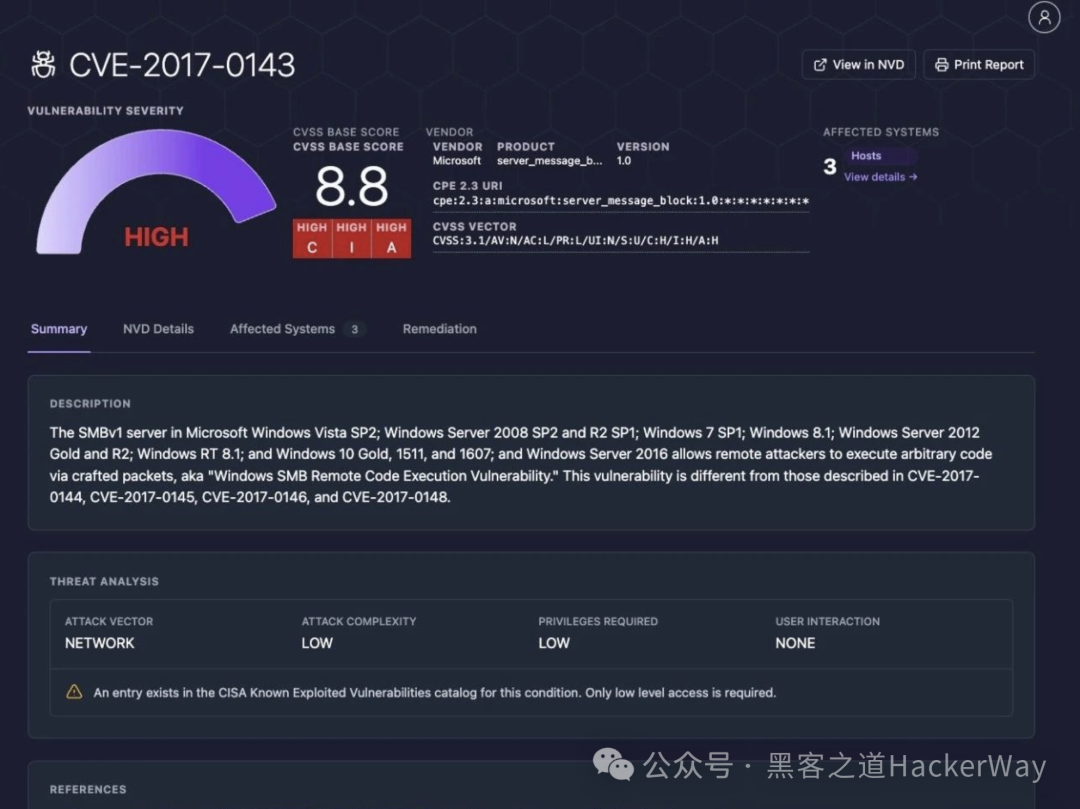Click the CISA Known Exploited Vulnerabilities notice
The image size is (1080, 809).
coord(435,693)
